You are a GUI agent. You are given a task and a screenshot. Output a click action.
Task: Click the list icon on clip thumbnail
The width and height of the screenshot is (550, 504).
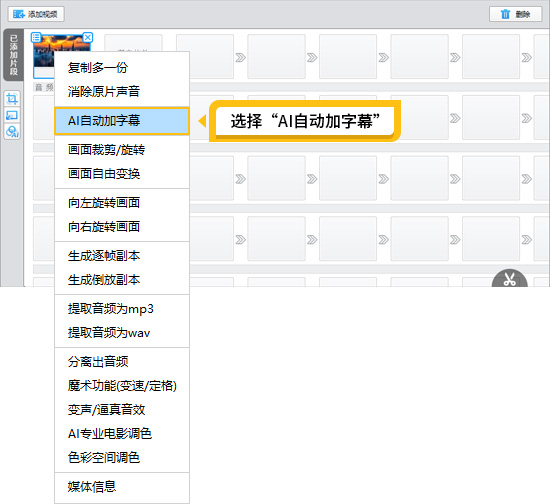click(x=36, y=37)
